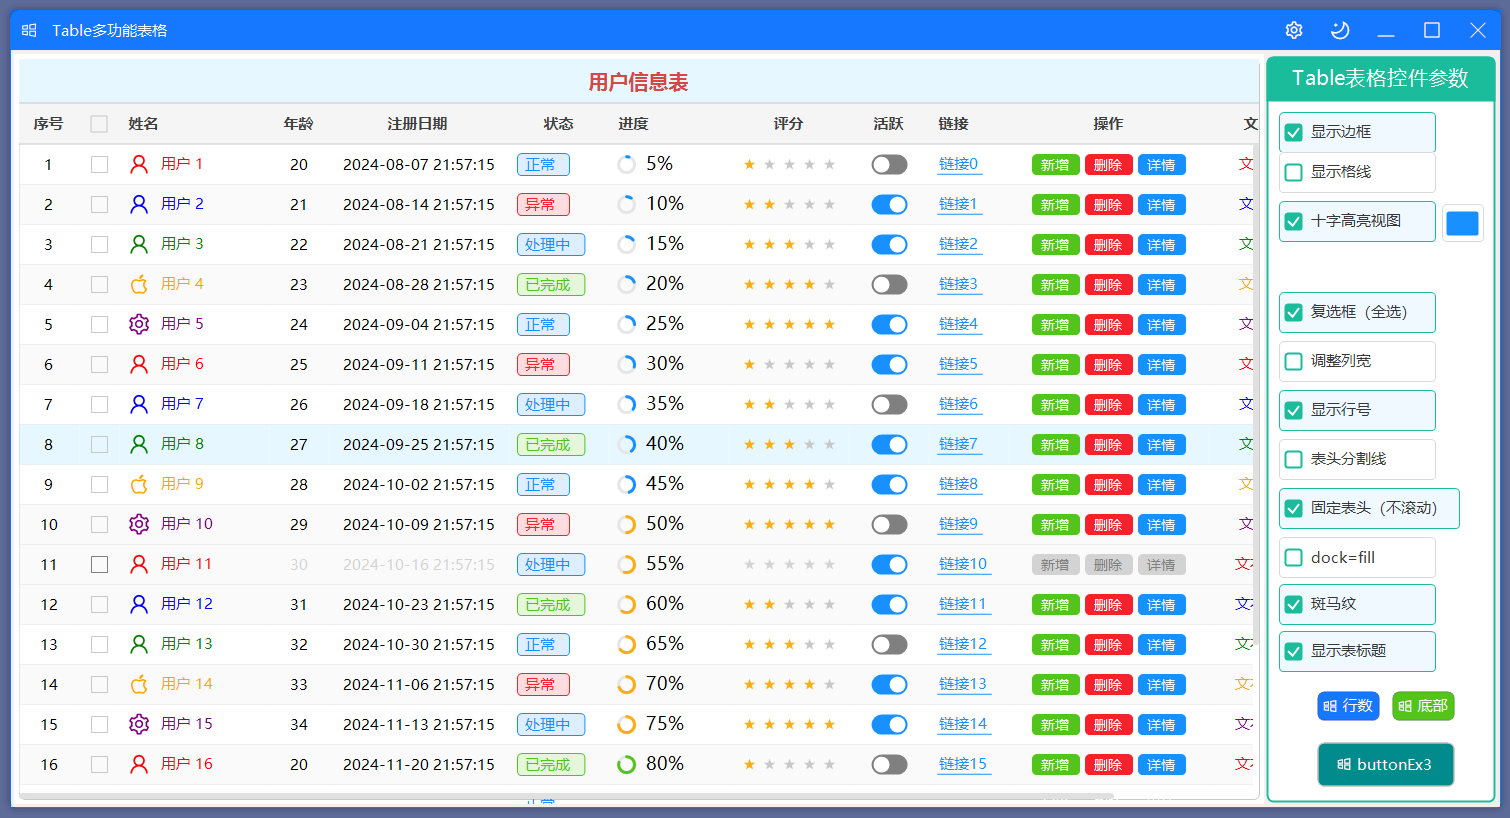Click the red user icon for 用户 11
The image size is (1510, 818).
(139, 564)
